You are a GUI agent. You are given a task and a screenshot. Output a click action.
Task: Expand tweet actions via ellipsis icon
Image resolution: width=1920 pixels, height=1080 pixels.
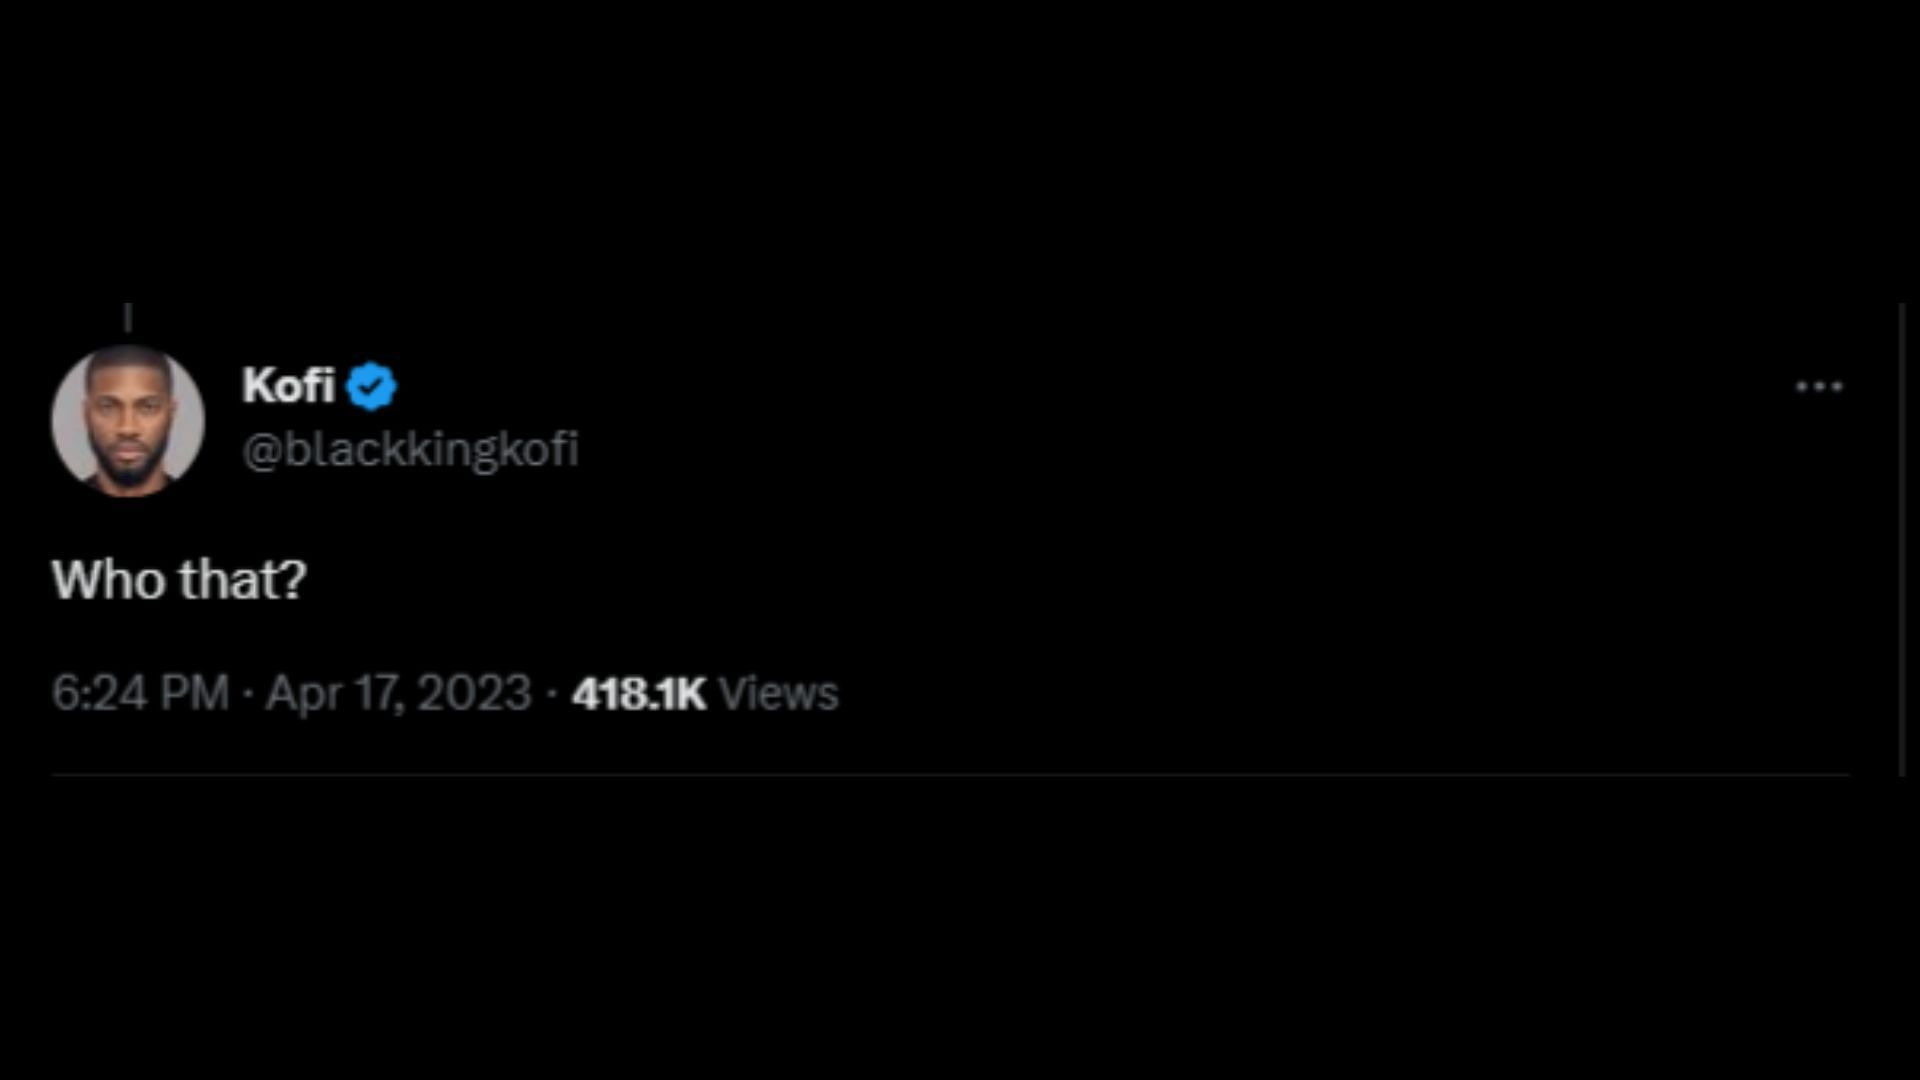(1819, 386)
